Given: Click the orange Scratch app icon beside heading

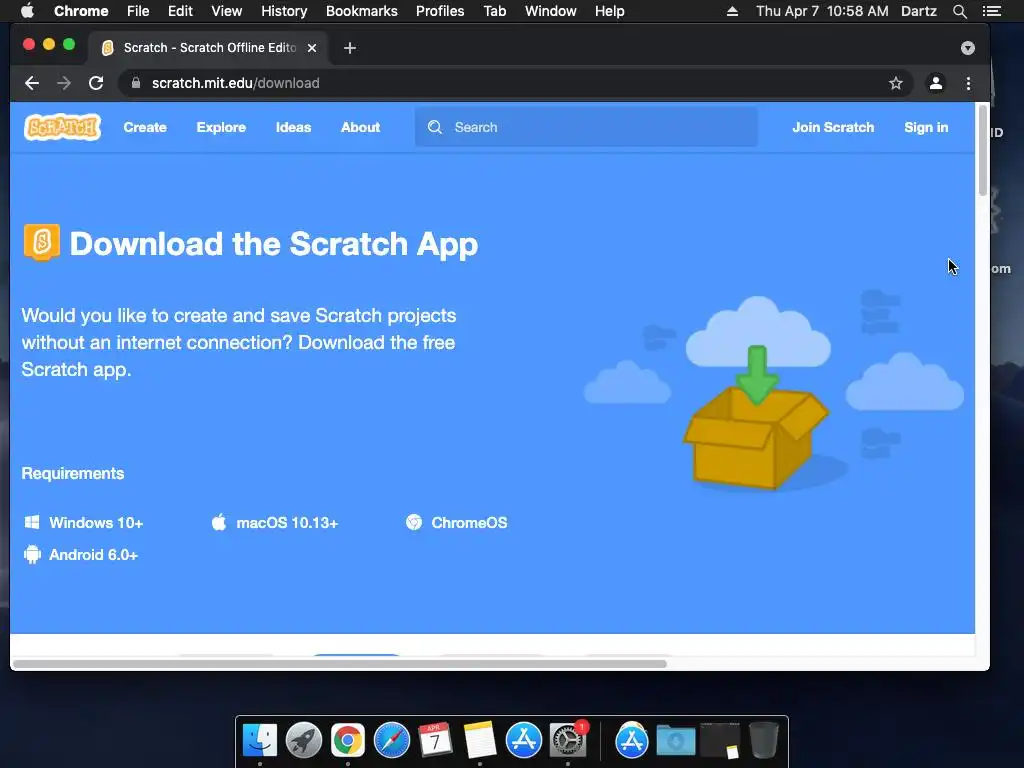Looking at the screenshot, I should pos(42,242).
